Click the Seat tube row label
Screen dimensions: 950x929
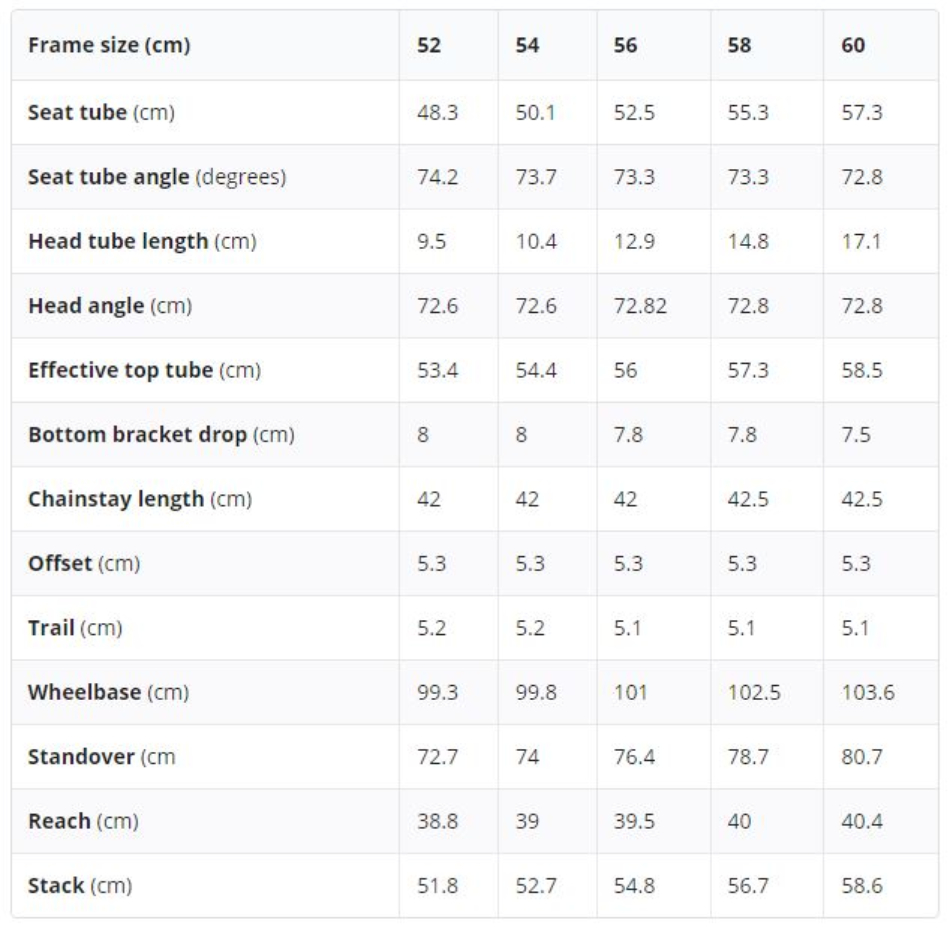coord(101,113)
